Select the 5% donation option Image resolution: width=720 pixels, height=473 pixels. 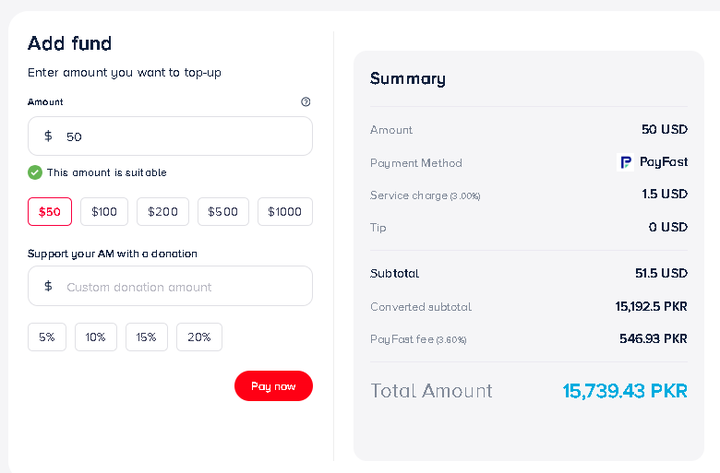point(47,337)
